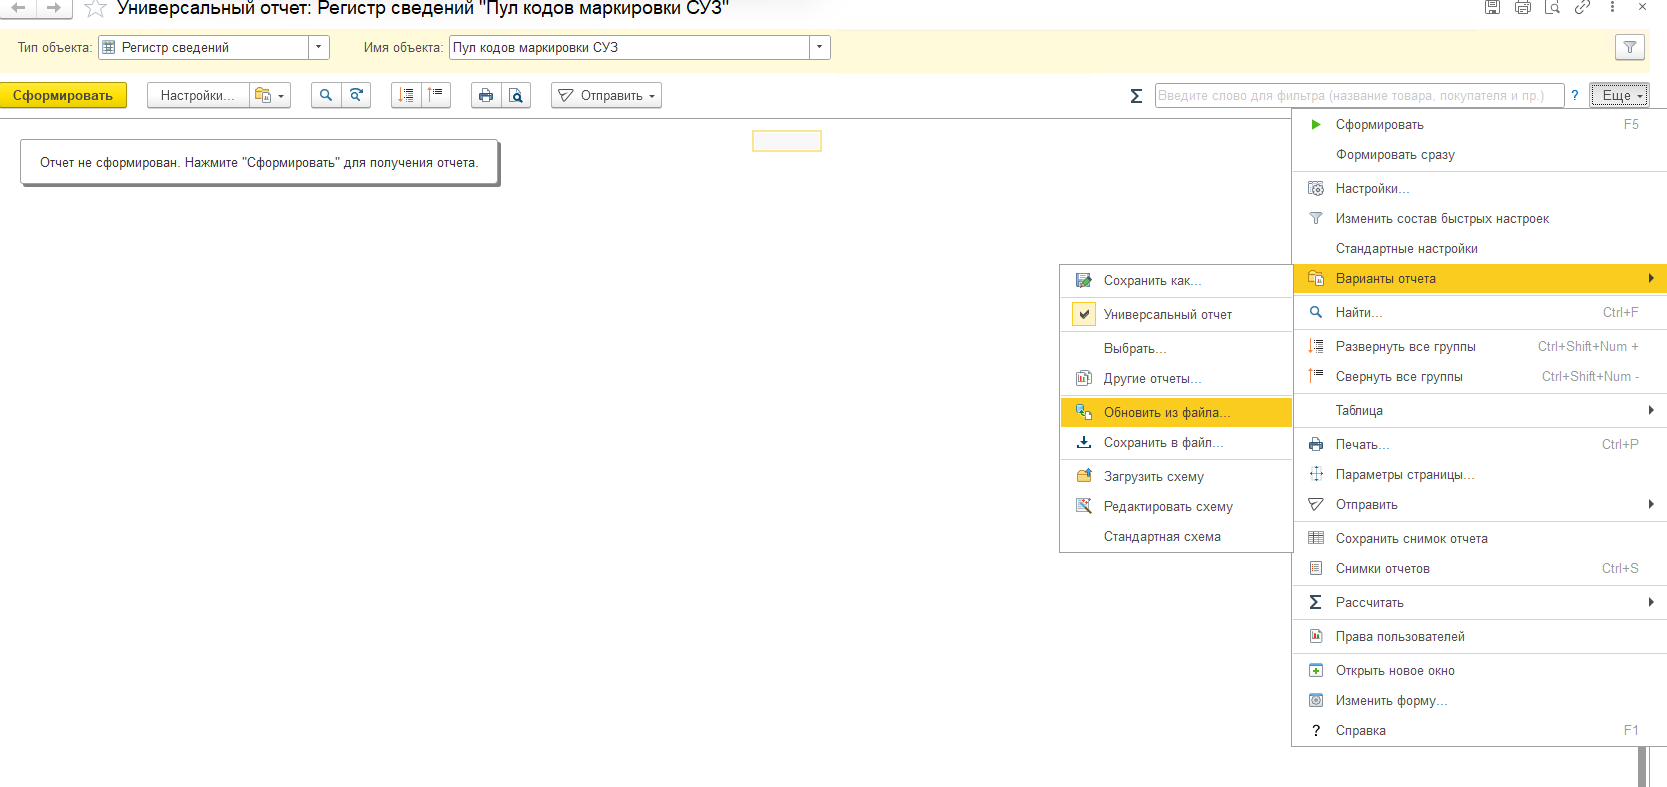Click the Настройки... toolbar button
Image resolution: width=1667 pixels, height=787 pixels.
198,95
